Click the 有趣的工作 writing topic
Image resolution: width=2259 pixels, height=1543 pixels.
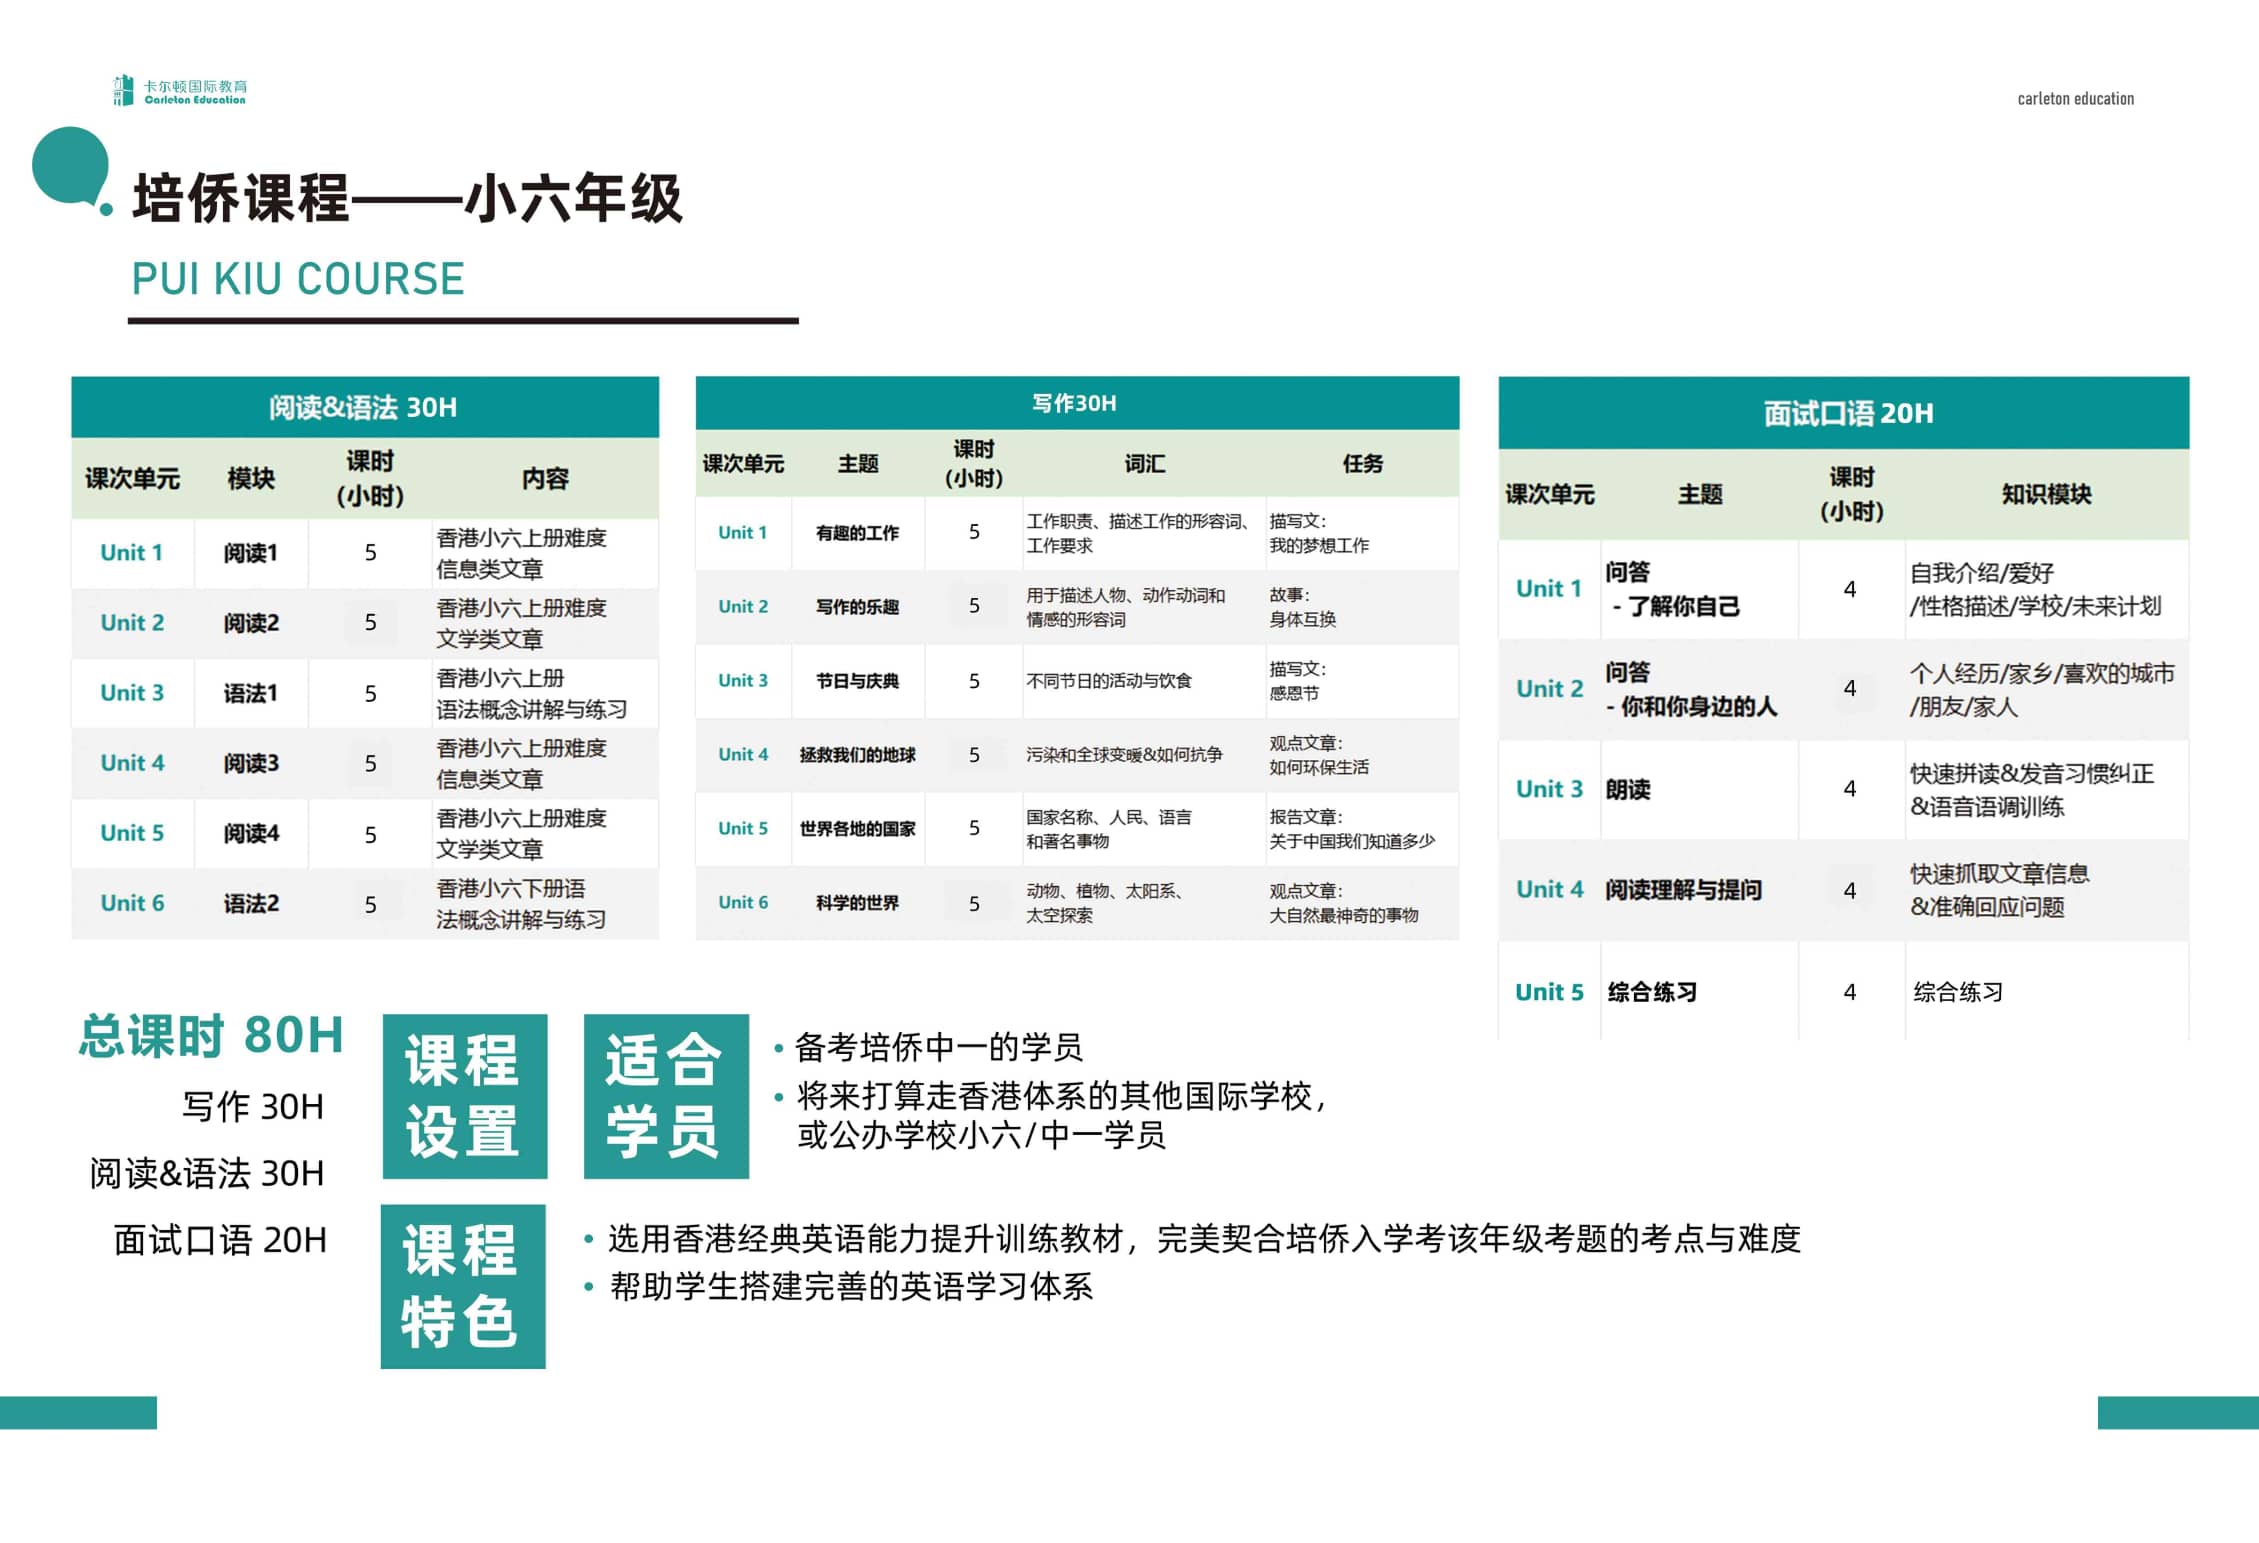tap(857, 533)
